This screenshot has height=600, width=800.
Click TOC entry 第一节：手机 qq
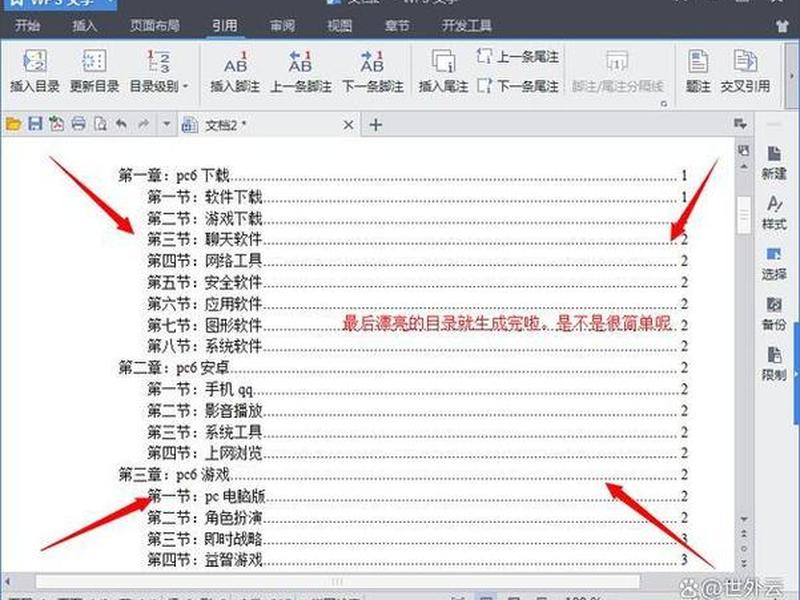click(417, 389)
